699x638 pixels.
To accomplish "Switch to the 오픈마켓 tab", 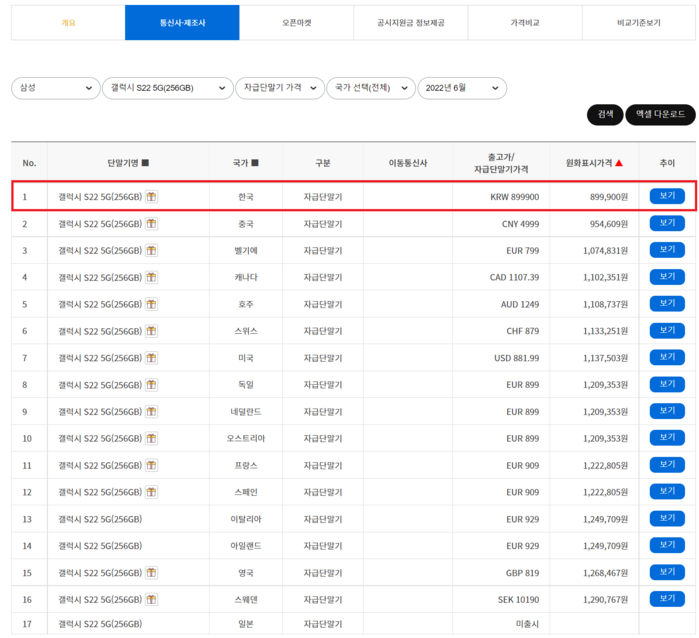I will coord(296,23).
